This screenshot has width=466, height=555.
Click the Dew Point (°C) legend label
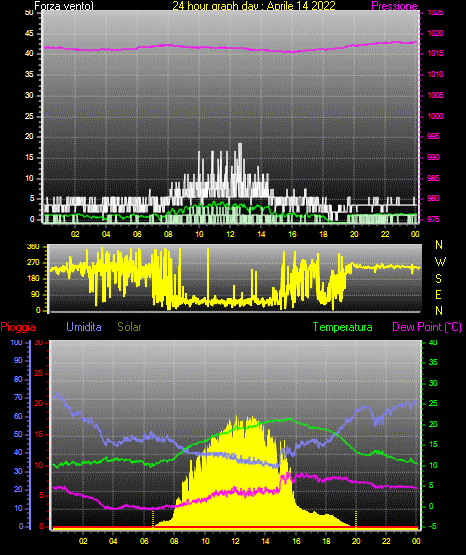click(x=427, y=327)
